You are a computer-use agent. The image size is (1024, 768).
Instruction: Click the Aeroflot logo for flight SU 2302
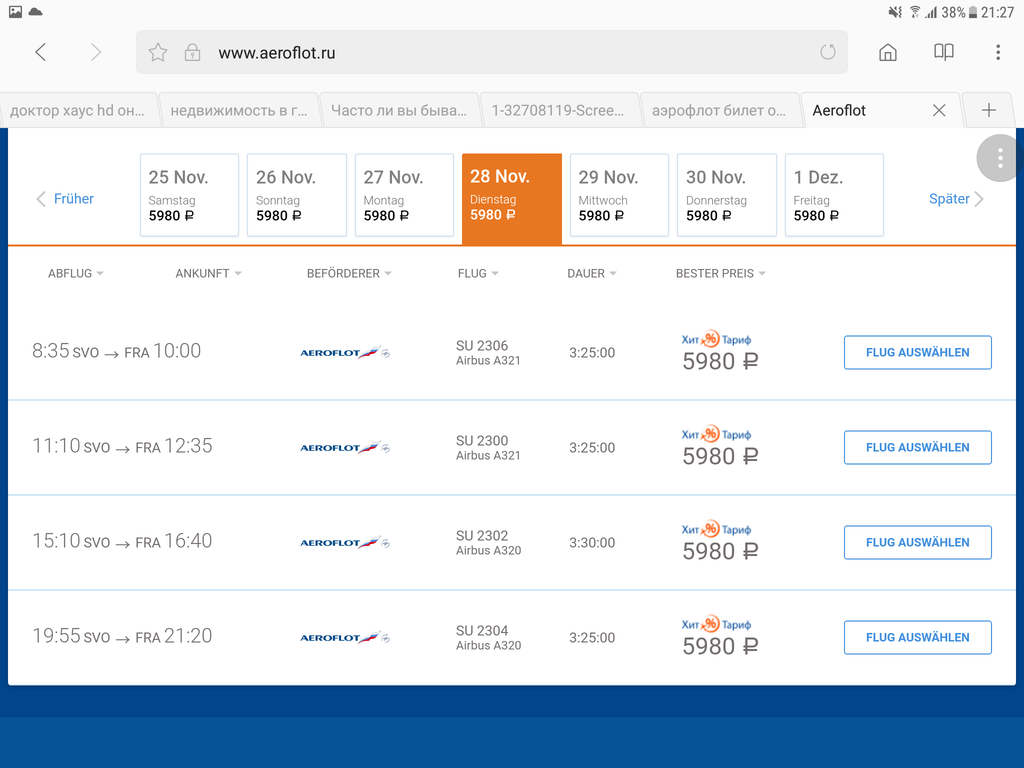(345, 543)
